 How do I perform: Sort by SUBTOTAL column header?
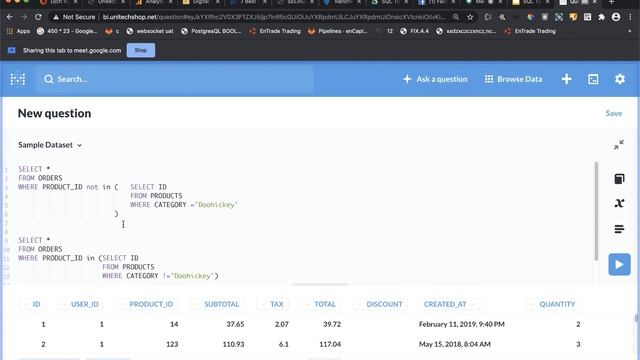(217, 304)
